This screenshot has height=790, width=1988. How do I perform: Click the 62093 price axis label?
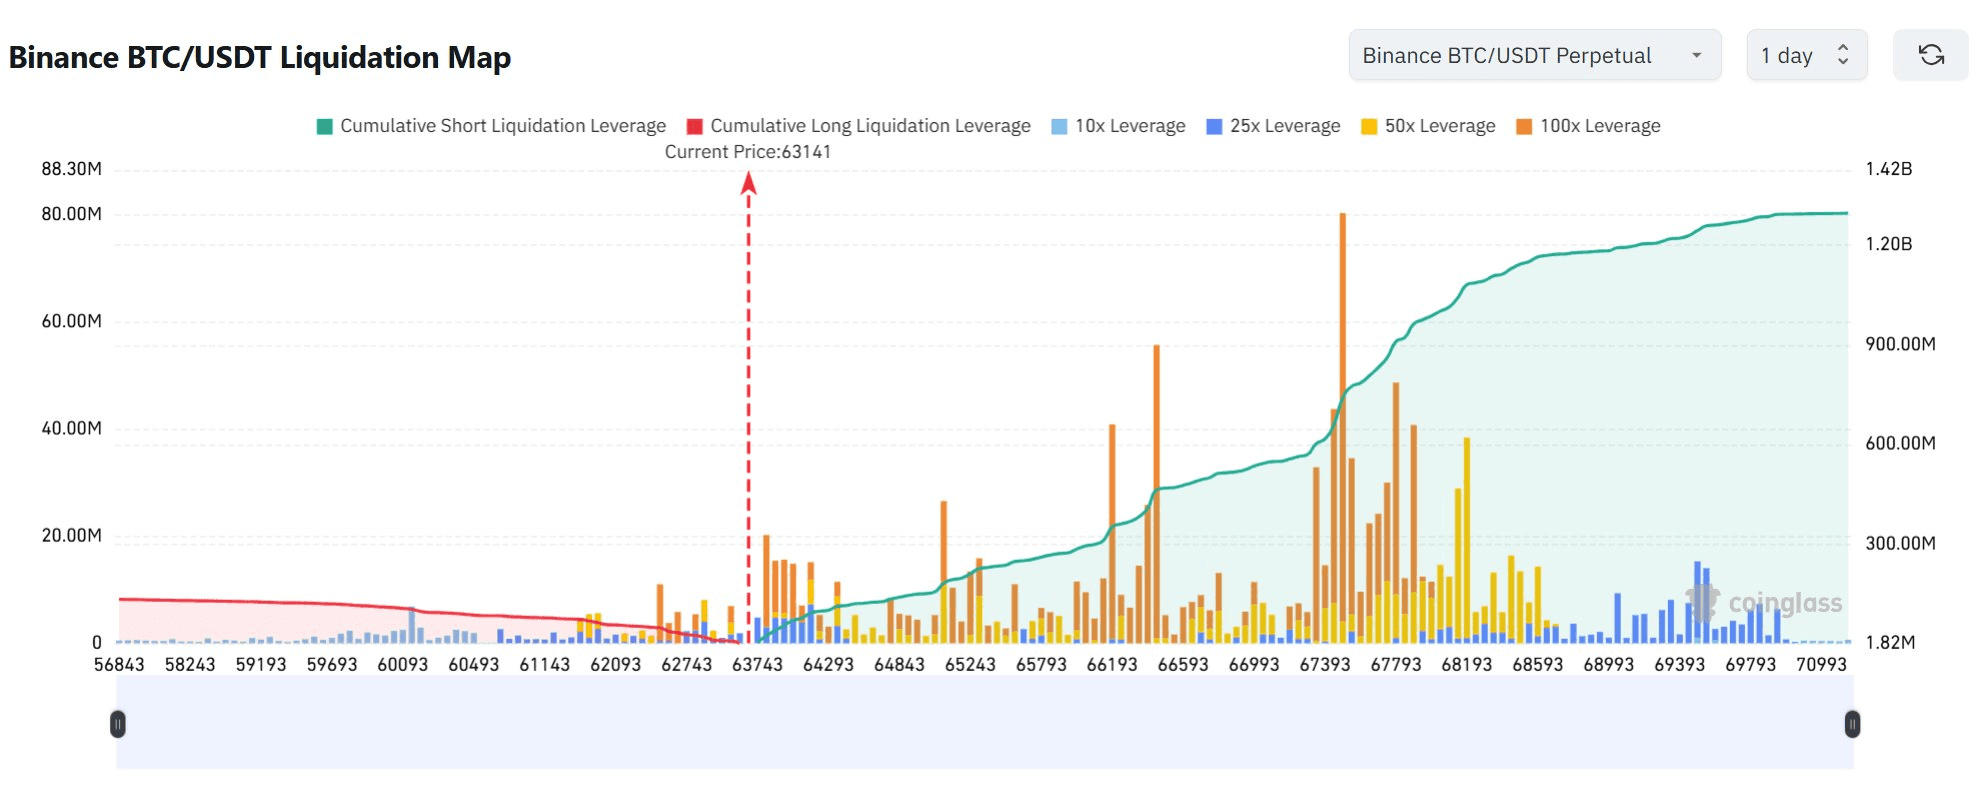(616, 664)
